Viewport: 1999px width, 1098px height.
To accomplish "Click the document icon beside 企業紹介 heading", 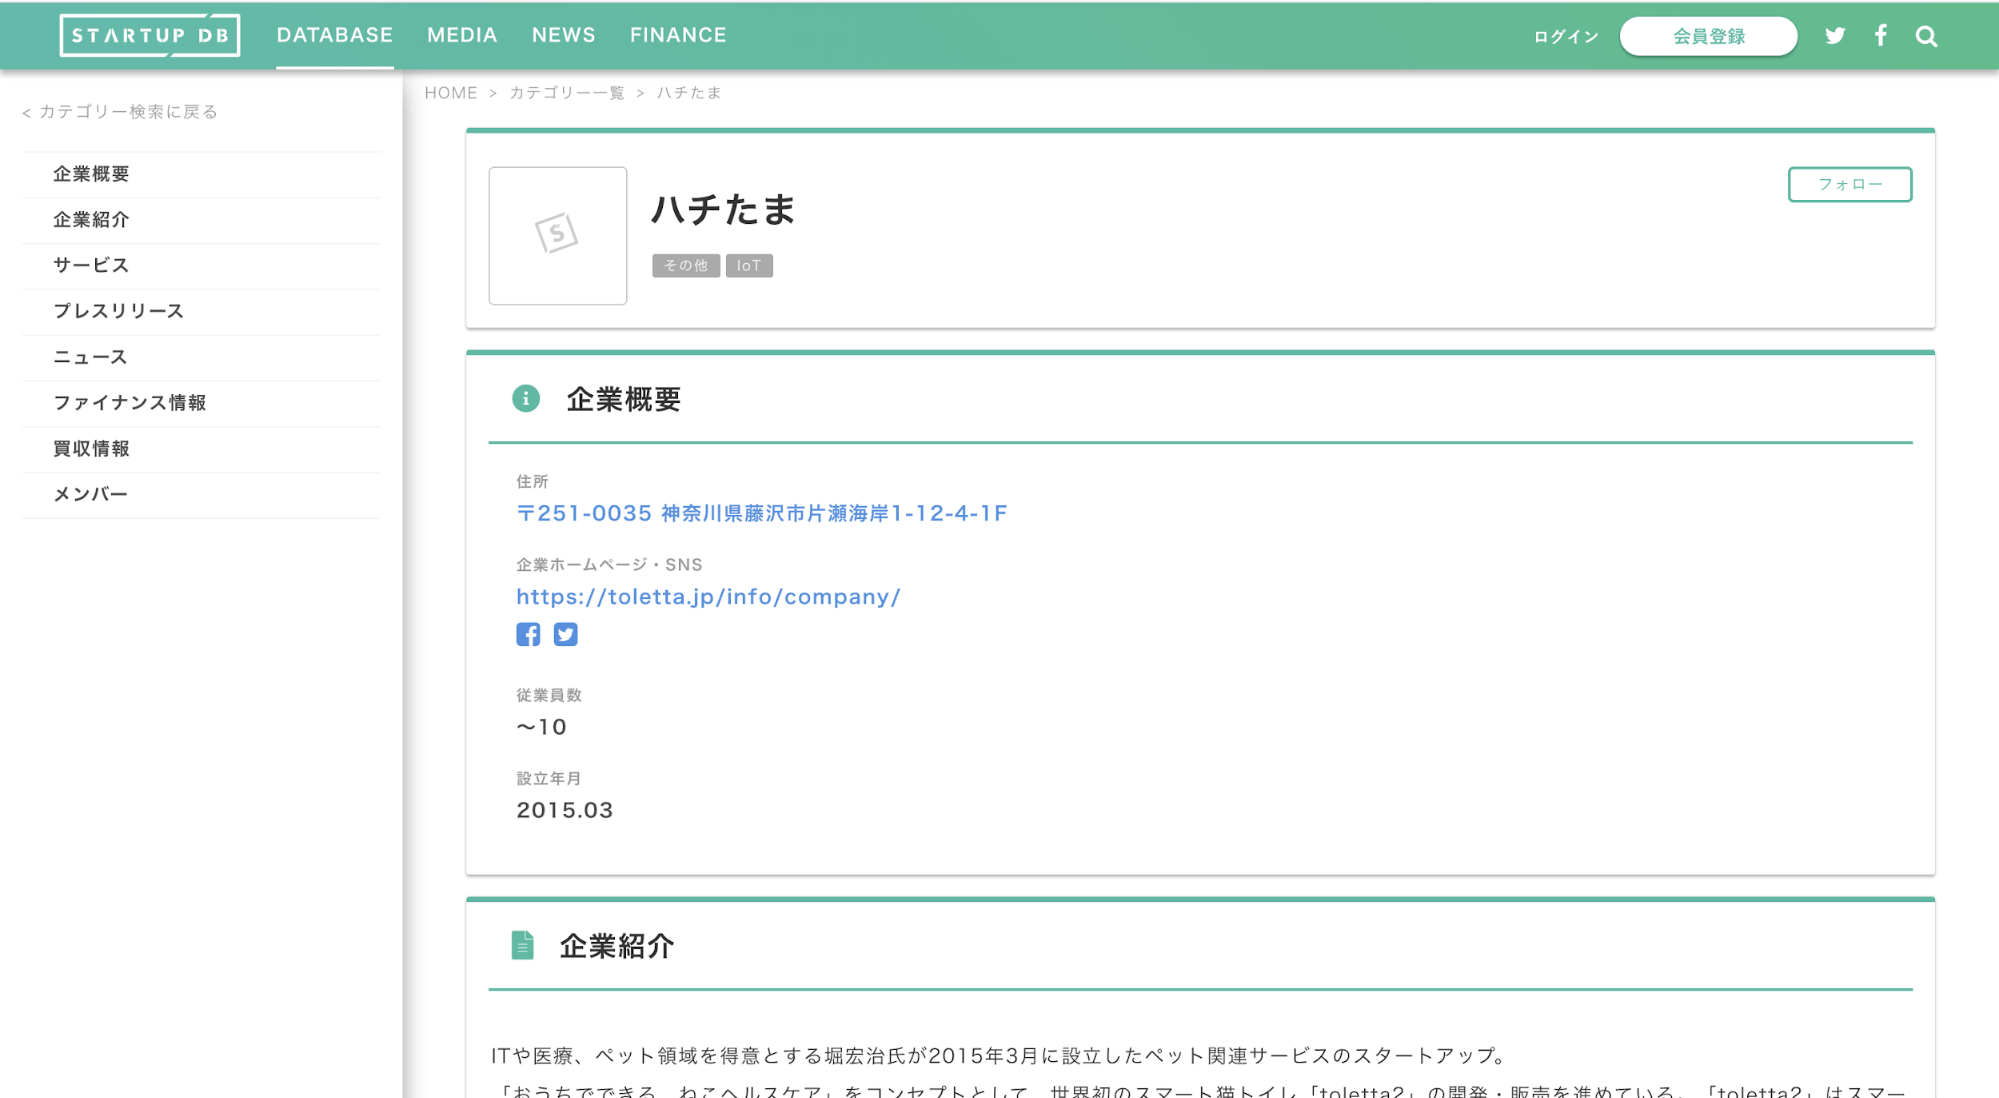I will 523,944.
